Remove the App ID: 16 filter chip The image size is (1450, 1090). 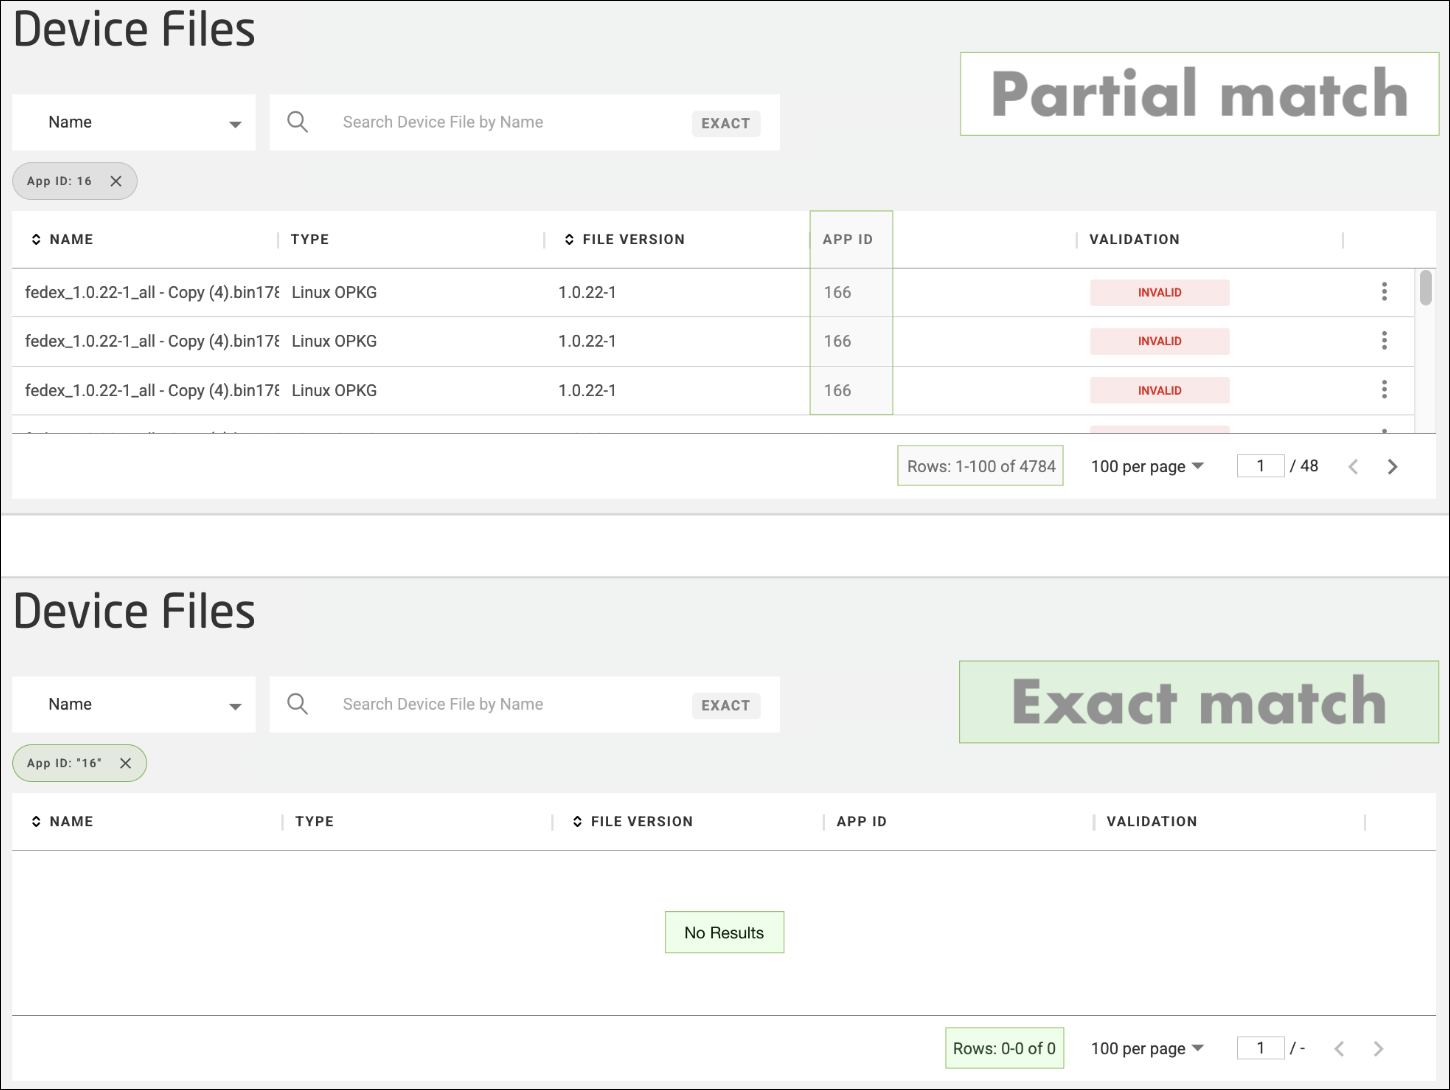116,181
